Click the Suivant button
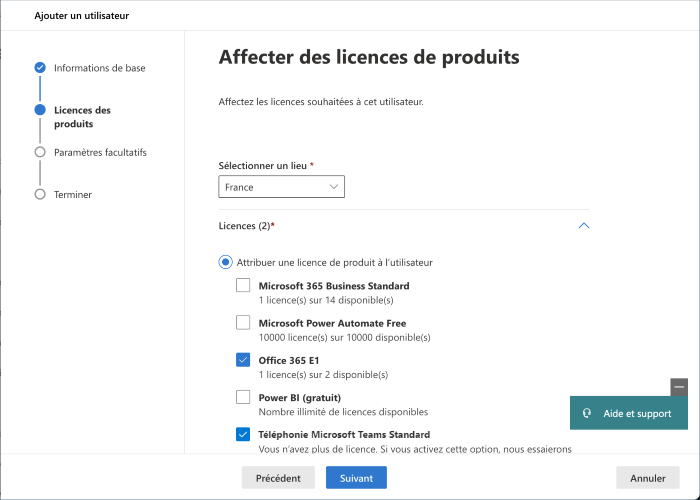This screenshot has height=500, width=700. coord(356,478)
